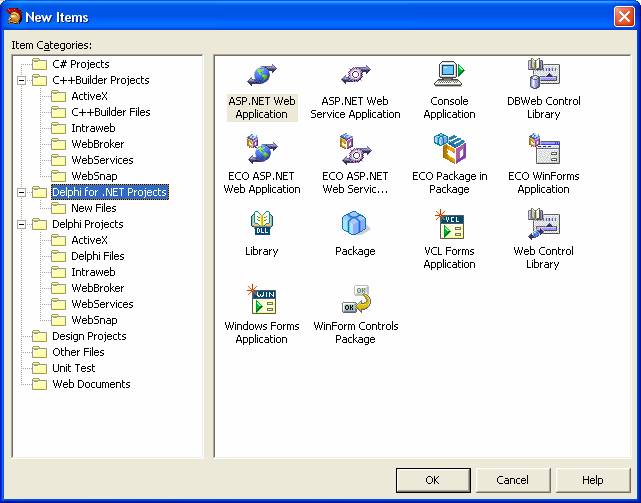Select C# Projects category
Screen dimensions: 641x503
(x=81, y=64)
